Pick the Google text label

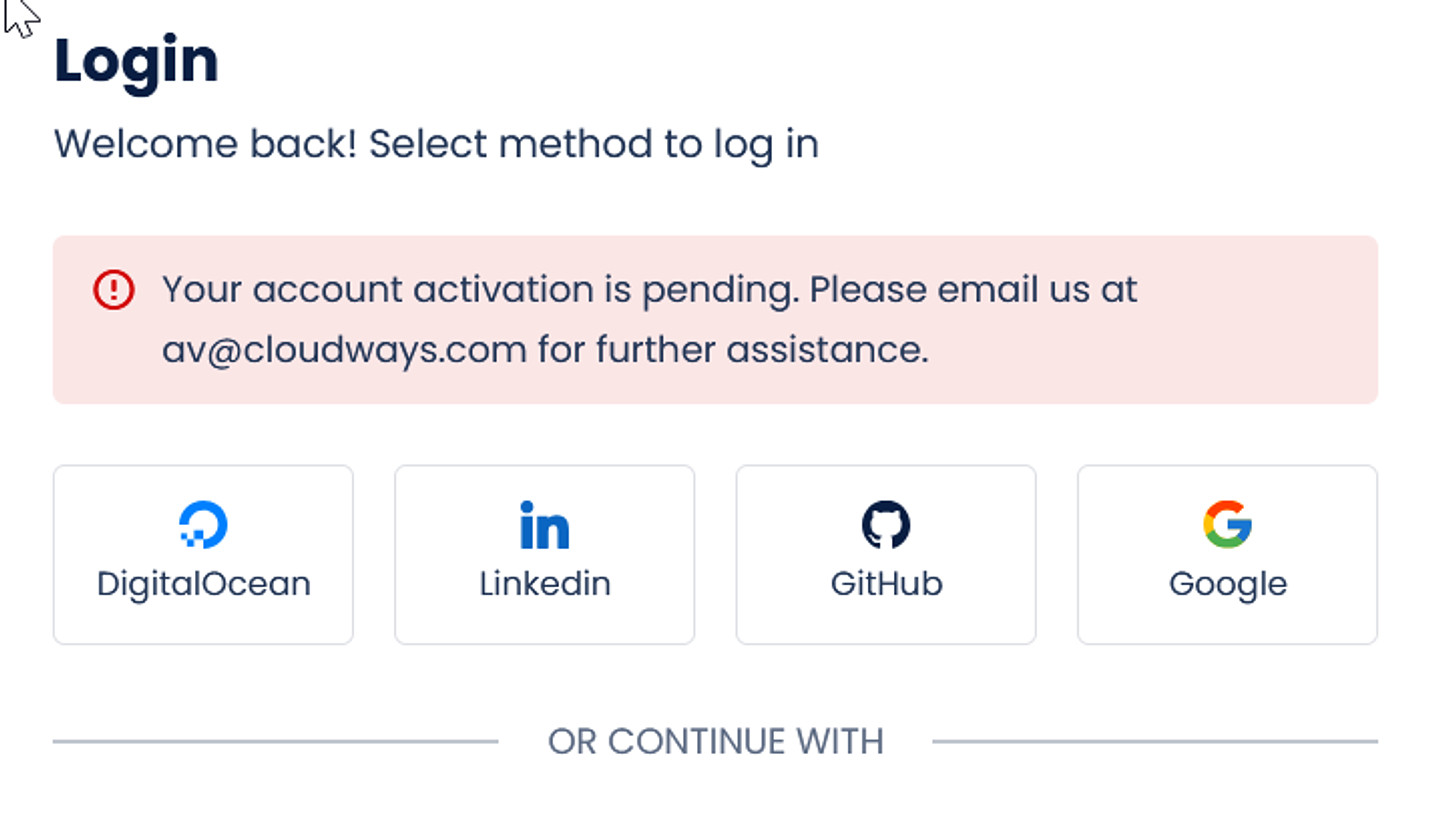coord(1227,584)
